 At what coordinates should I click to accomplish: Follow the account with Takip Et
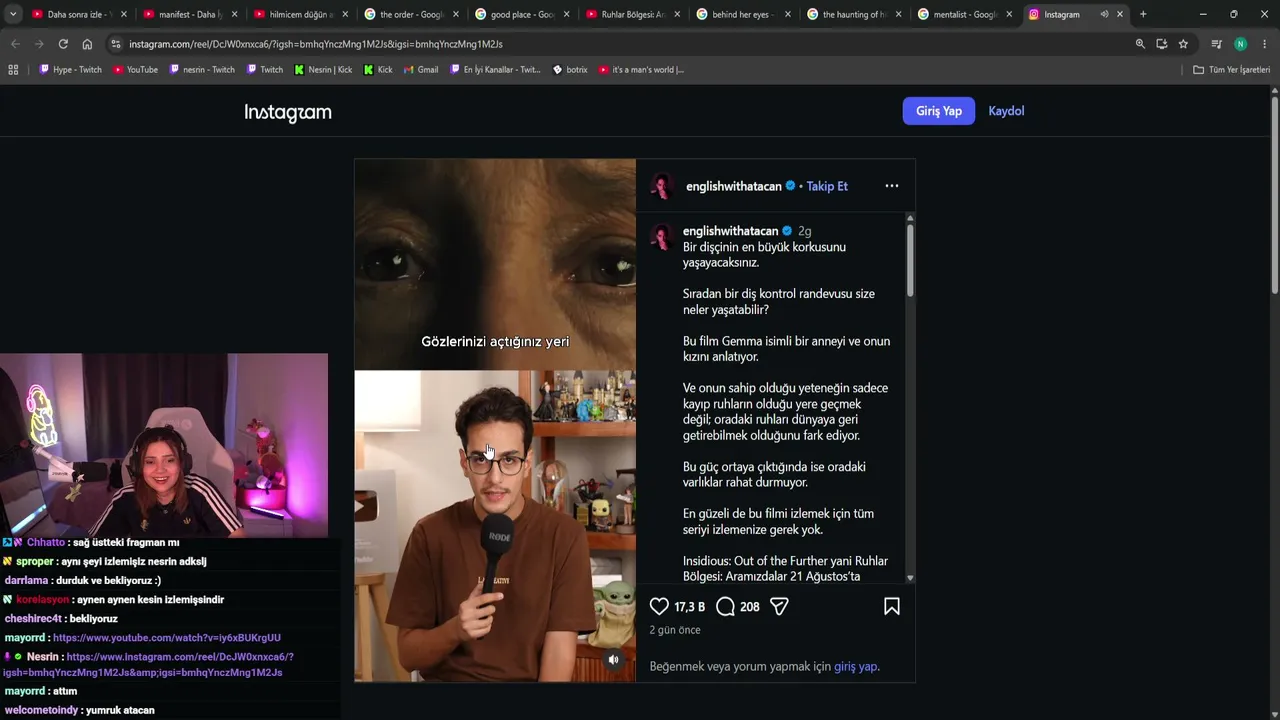click(x=827, y=186)
